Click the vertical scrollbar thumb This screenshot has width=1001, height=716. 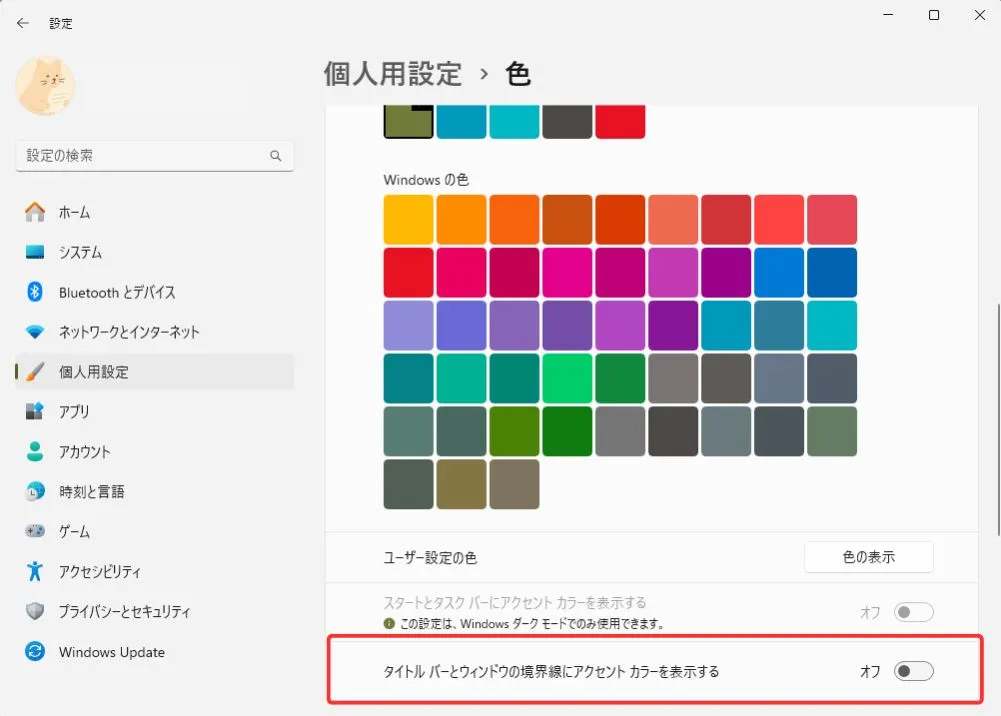click(x=998, y=421)
